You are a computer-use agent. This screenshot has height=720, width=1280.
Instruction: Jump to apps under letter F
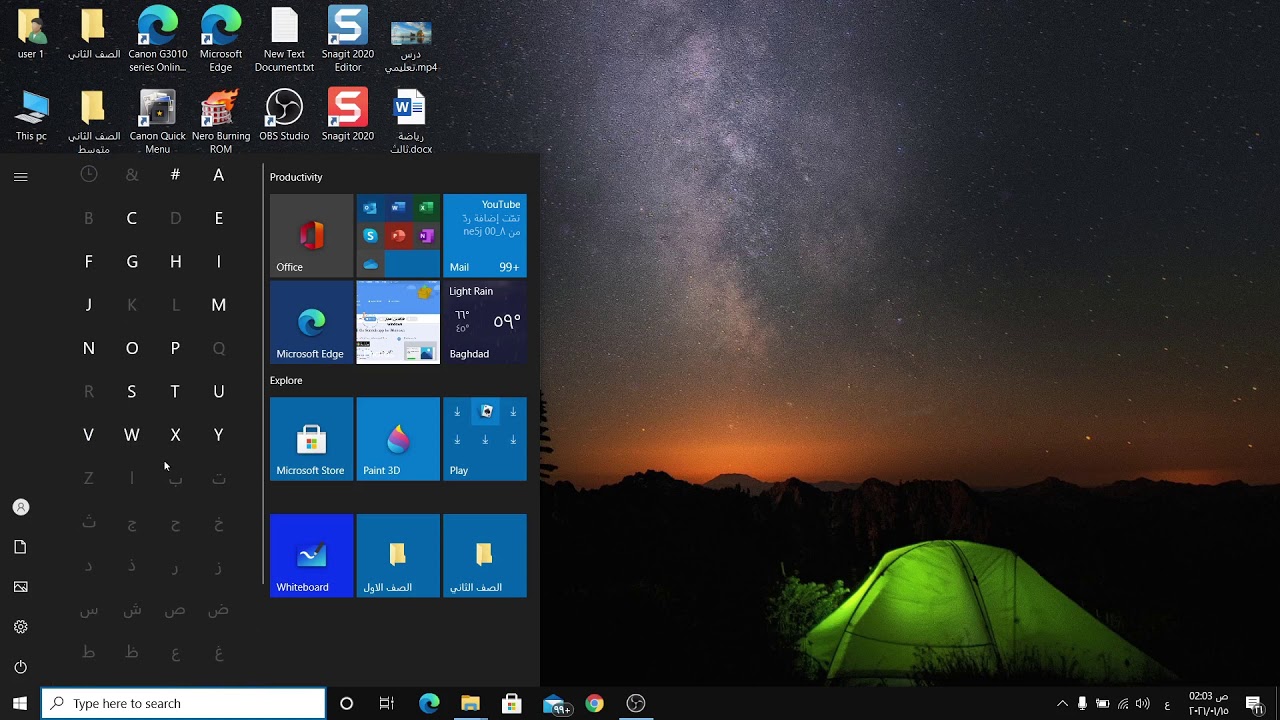pos(88,261)
